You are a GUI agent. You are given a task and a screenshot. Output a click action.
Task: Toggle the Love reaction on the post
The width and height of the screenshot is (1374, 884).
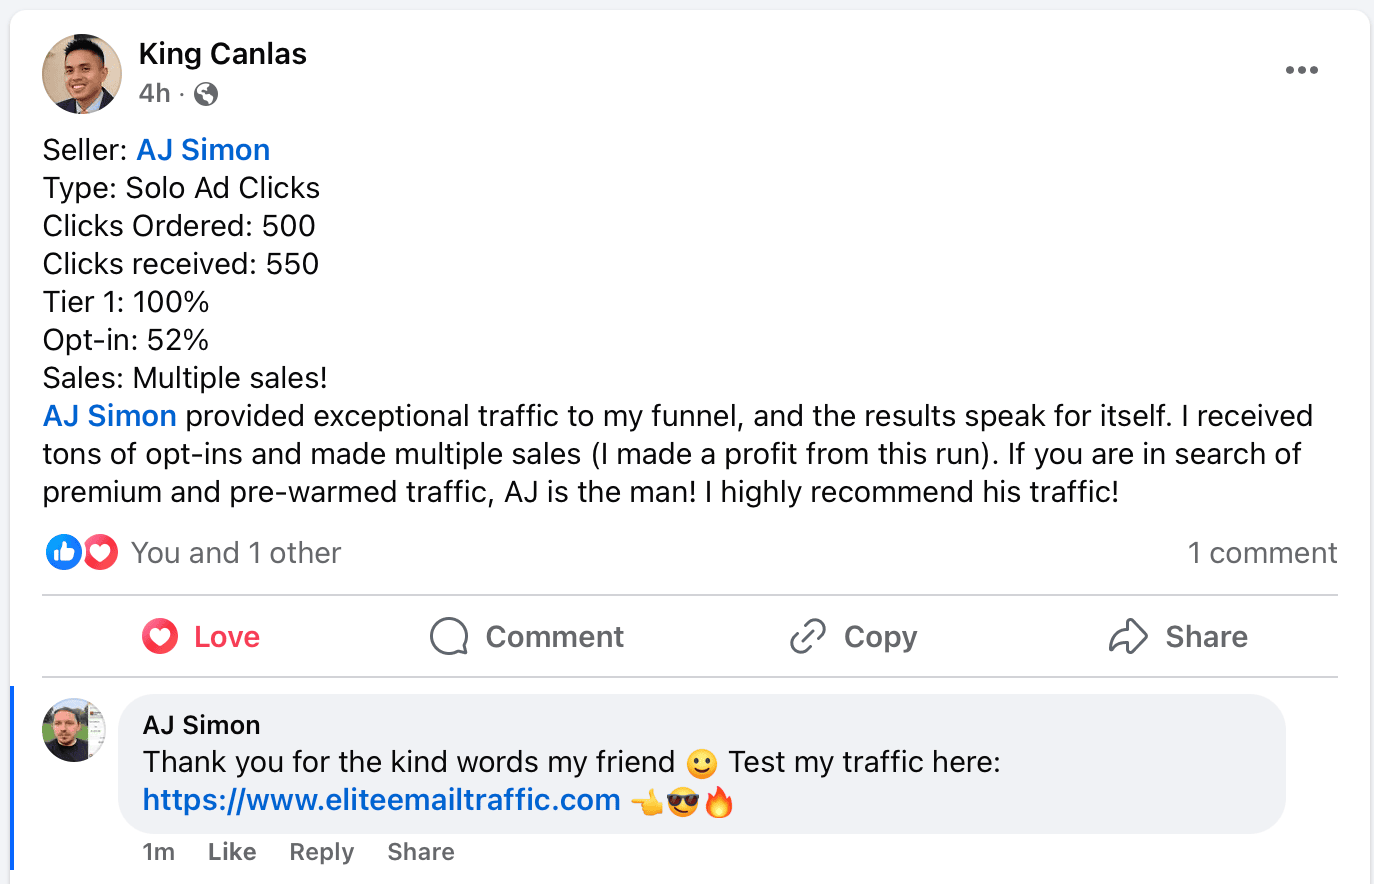(x=202, y=636)
